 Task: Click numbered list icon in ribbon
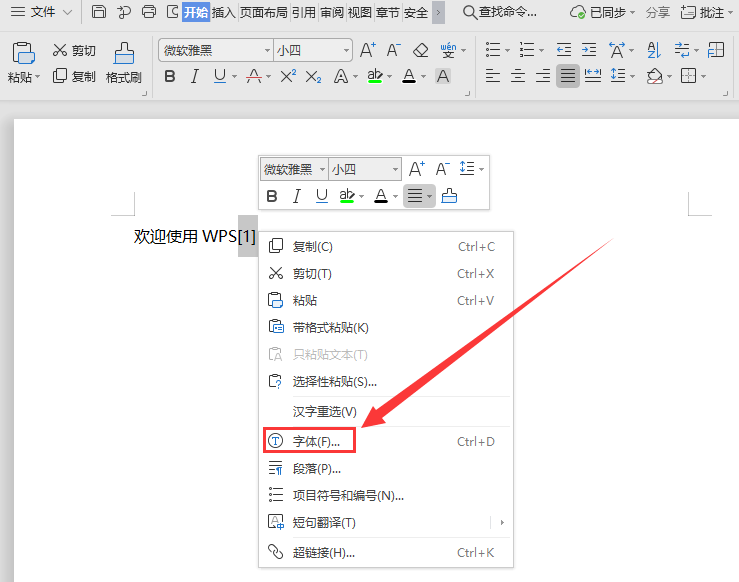pyautogui.click(x=527, y=49)
